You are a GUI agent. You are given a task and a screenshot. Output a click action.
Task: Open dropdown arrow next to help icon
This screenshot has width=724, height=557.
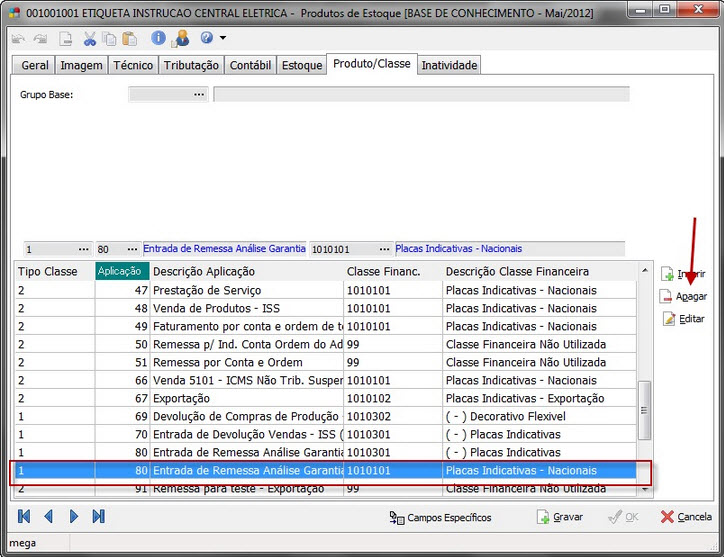pos(222,39)
